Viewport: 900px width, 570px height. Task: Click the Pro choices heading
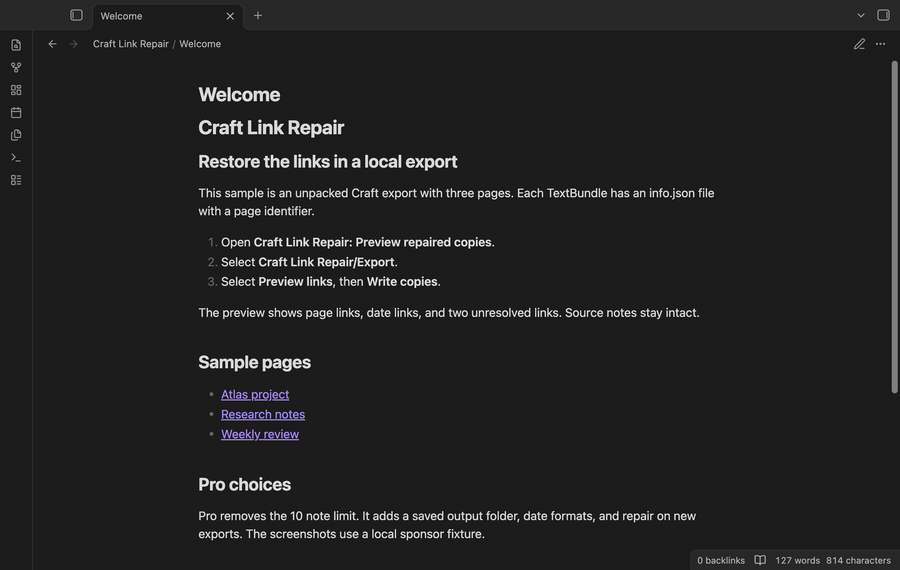tap(245, 484)
